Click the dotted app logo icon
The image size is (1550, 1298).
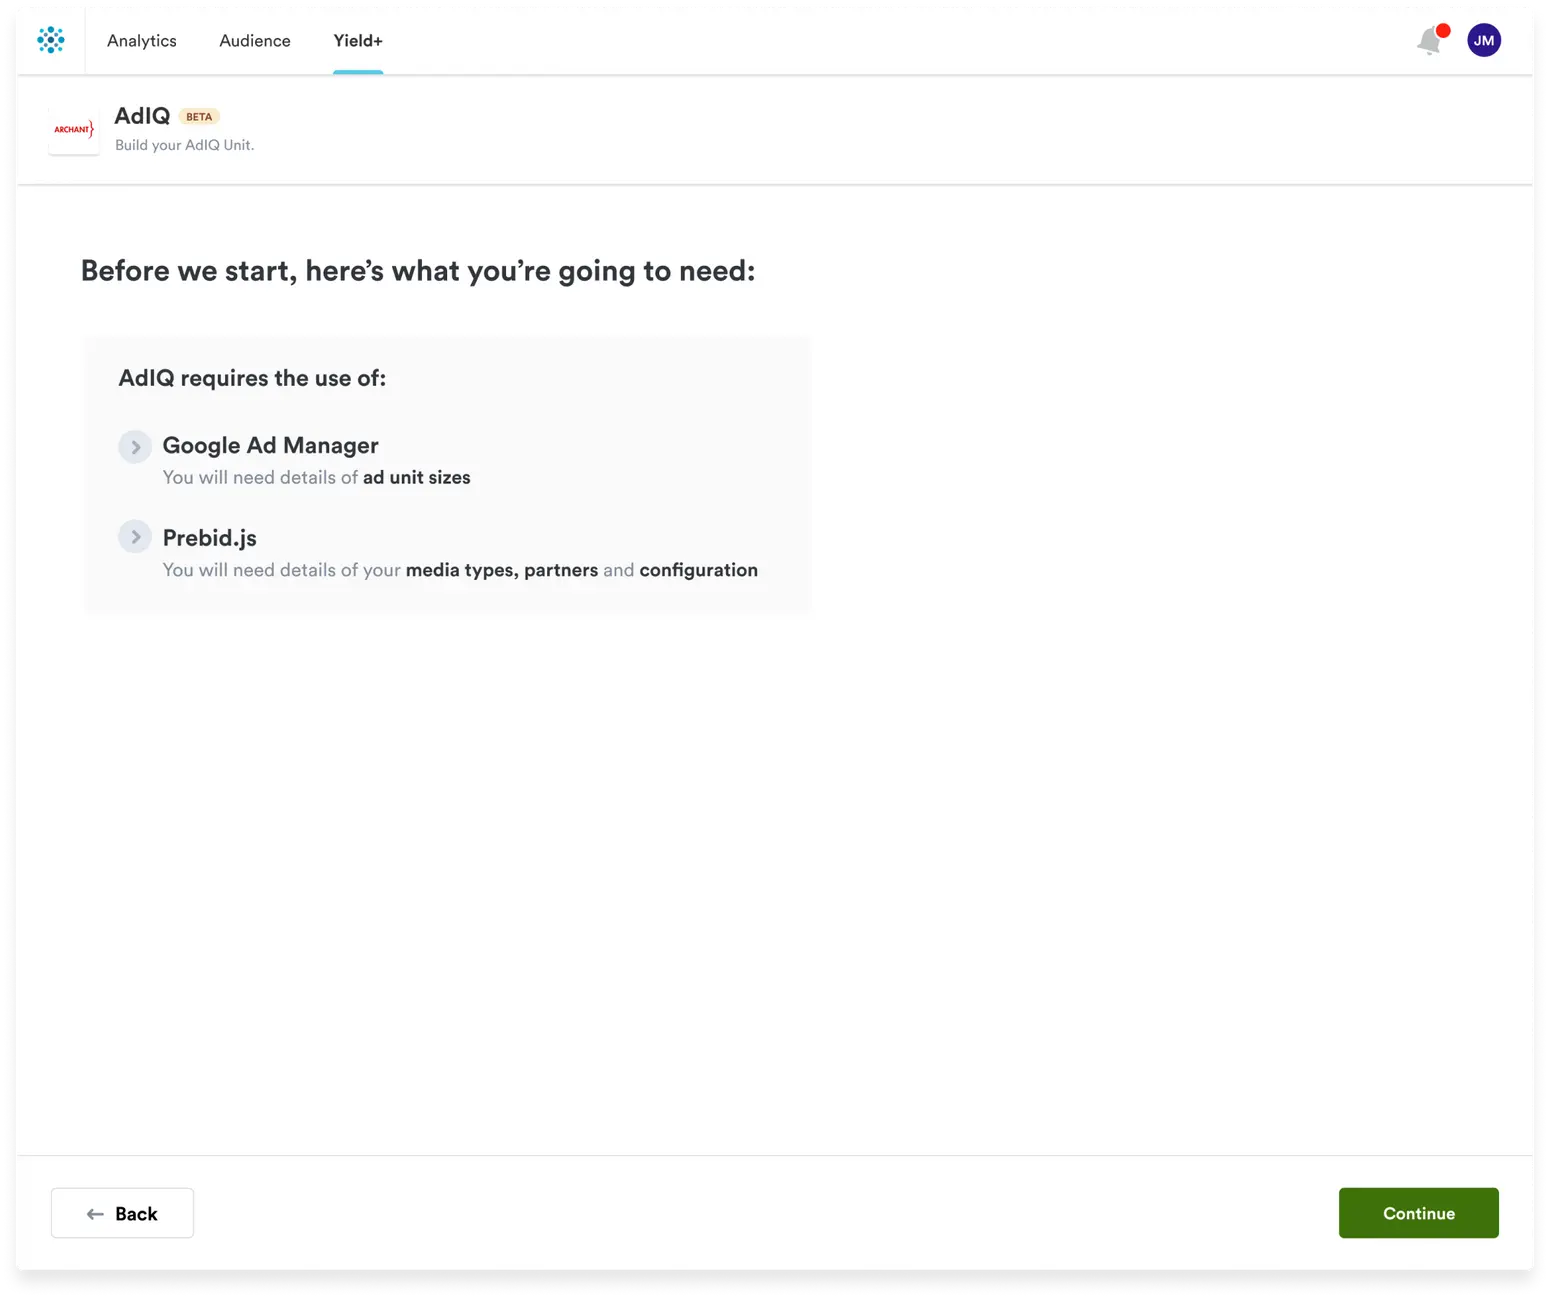pyautogui.click(x=51, y=40)
